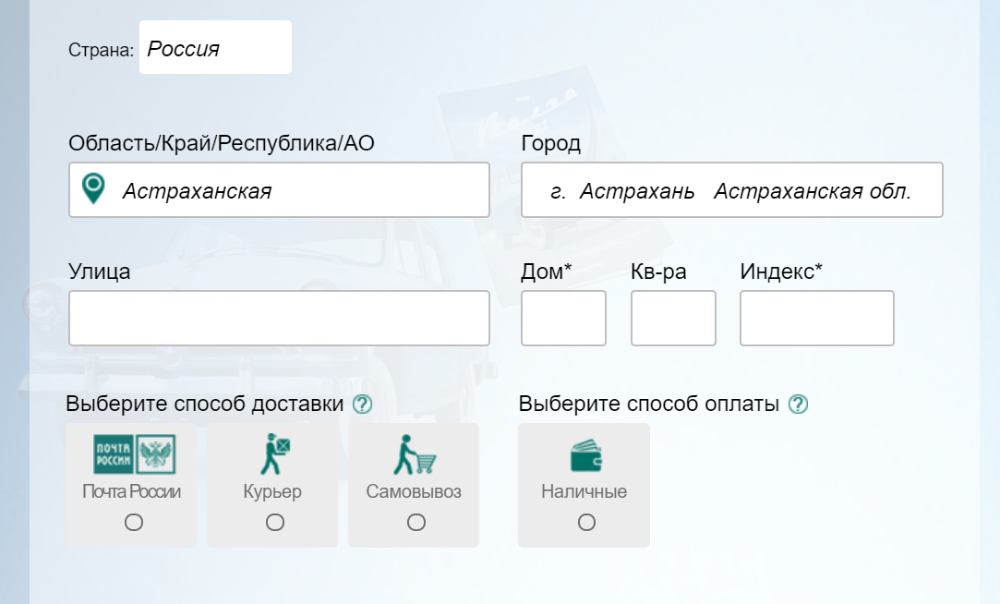Image resolution: width=1000 pixels, height=604 pixels.
Task: Focus the Кв-ра apartment field
Action: (673, 318)
